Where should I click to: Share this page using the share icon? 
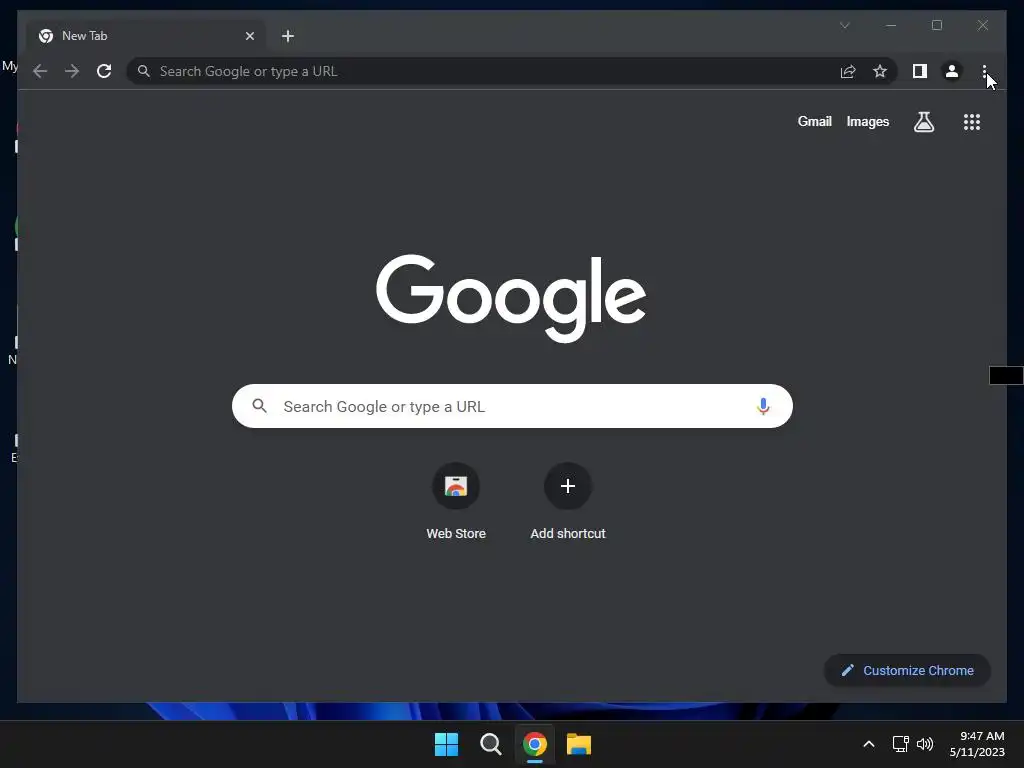point(848,71)
